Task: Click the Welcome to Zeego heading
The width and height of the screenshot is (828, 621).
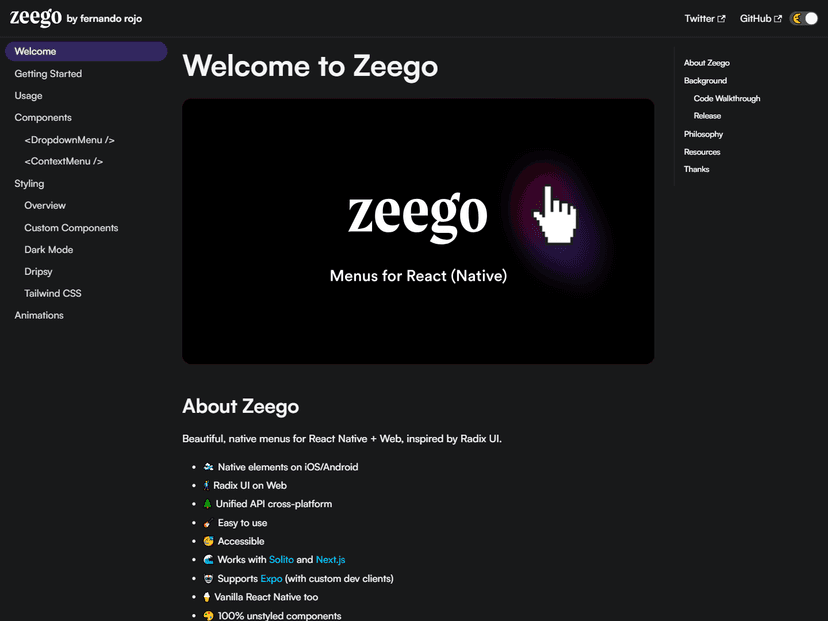Action: 310,67
